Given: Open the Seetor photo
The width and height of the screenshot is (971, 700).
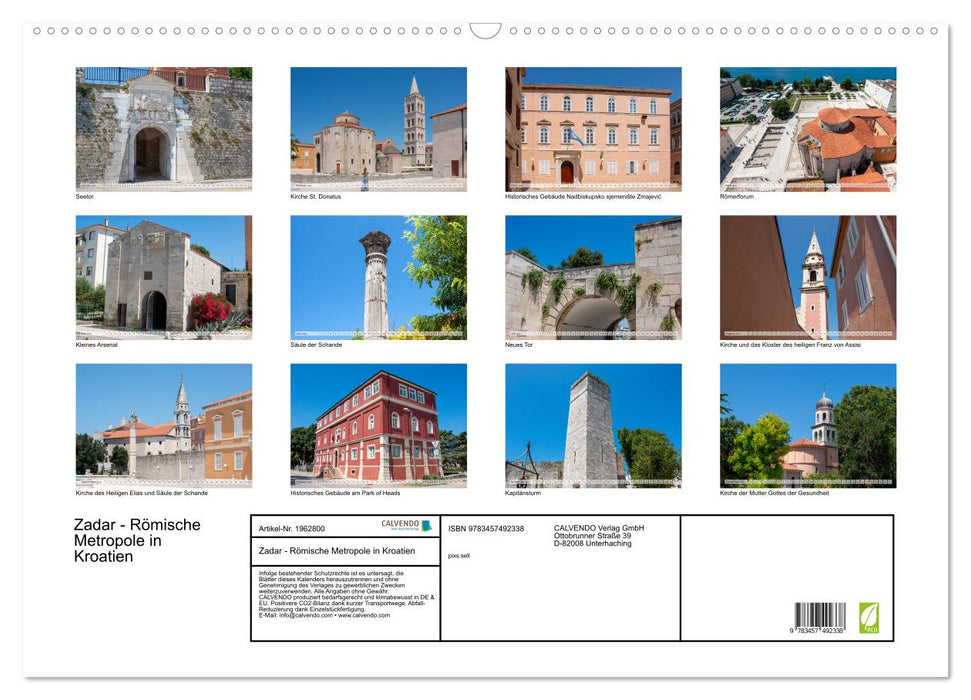Looking at the screenshot, I should 164,128.
